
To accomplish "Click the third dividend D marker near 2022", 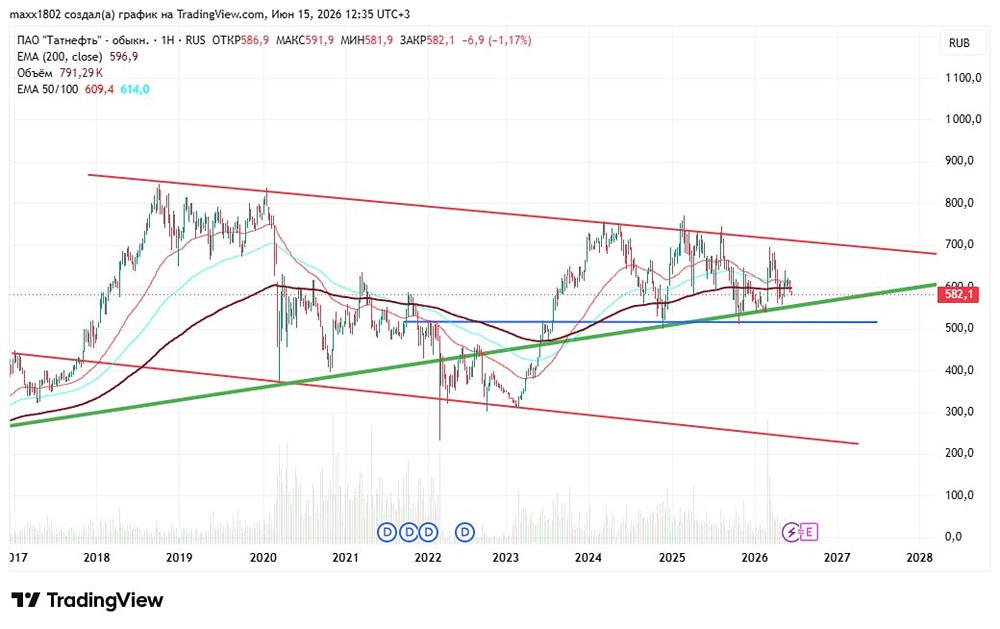I will (429, 531).
